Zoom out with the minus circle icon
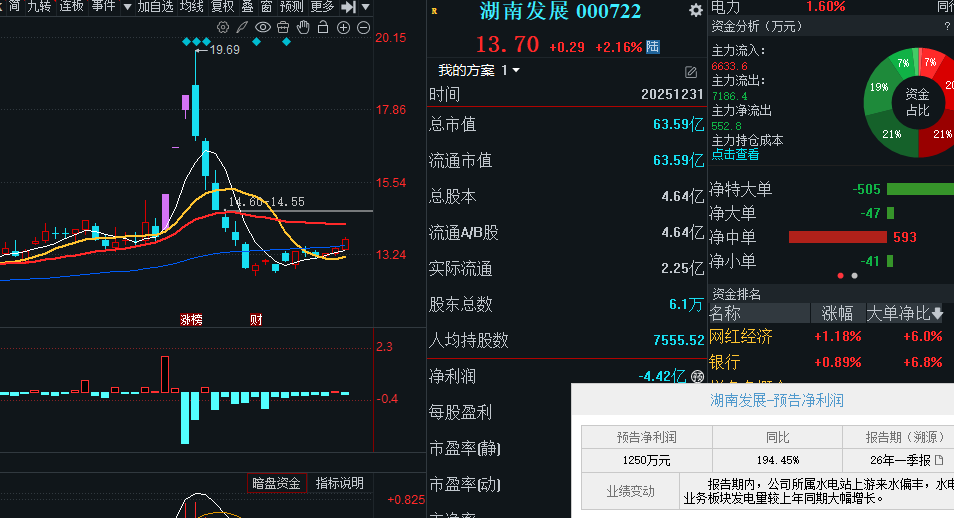The height and width of the screenshot is (518, 954). point(364,27)
